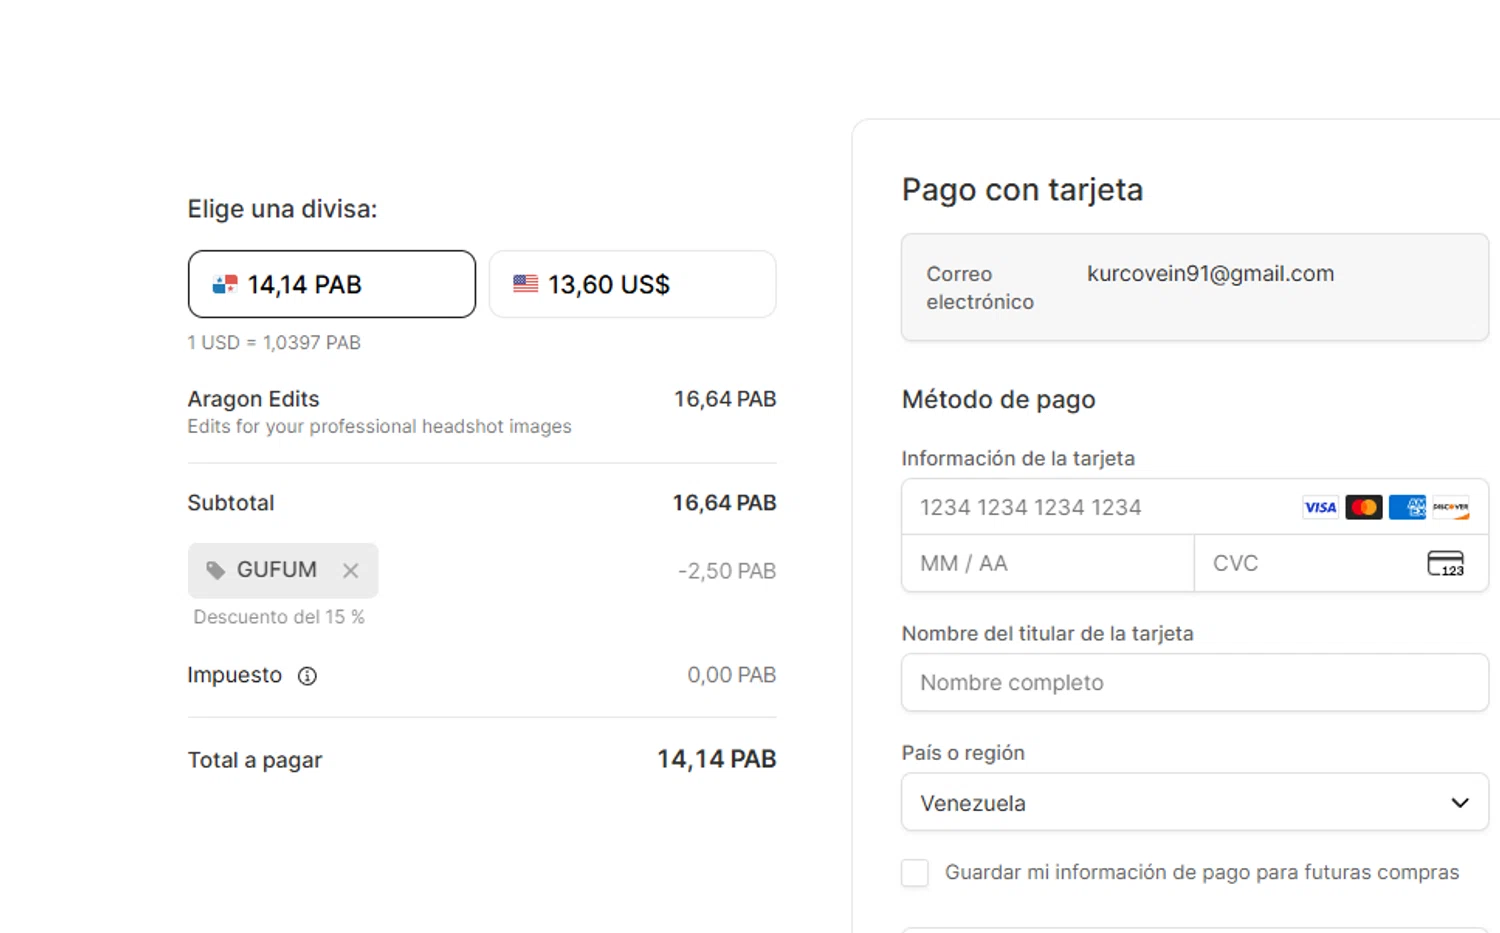Focus the CVC field

coord(1341,563)
